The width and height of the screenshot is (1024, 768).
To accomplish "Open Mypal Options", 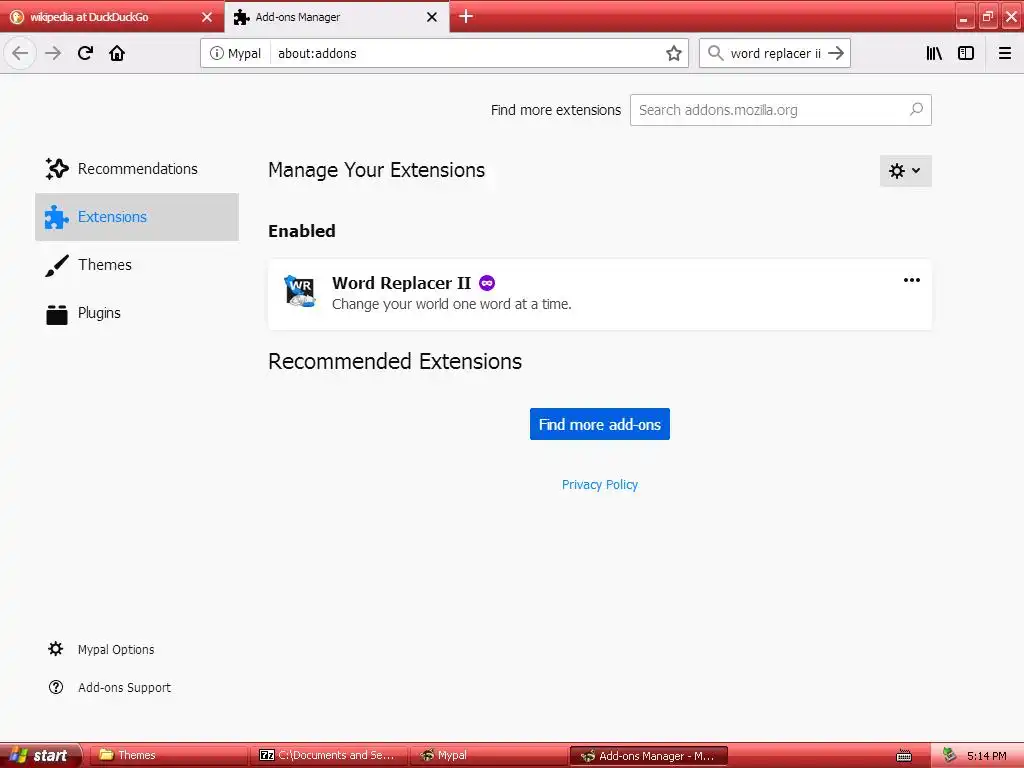I will [102, 649].
